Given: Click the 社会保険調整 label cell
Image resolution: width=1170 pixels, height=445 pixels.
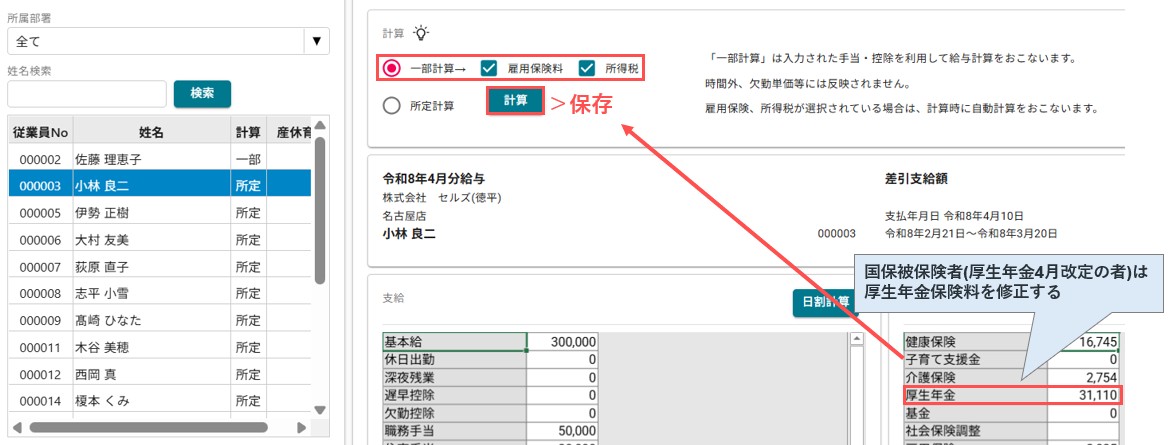Looking at the screenshot, I should pyautogui.click(x=975, y=431).
